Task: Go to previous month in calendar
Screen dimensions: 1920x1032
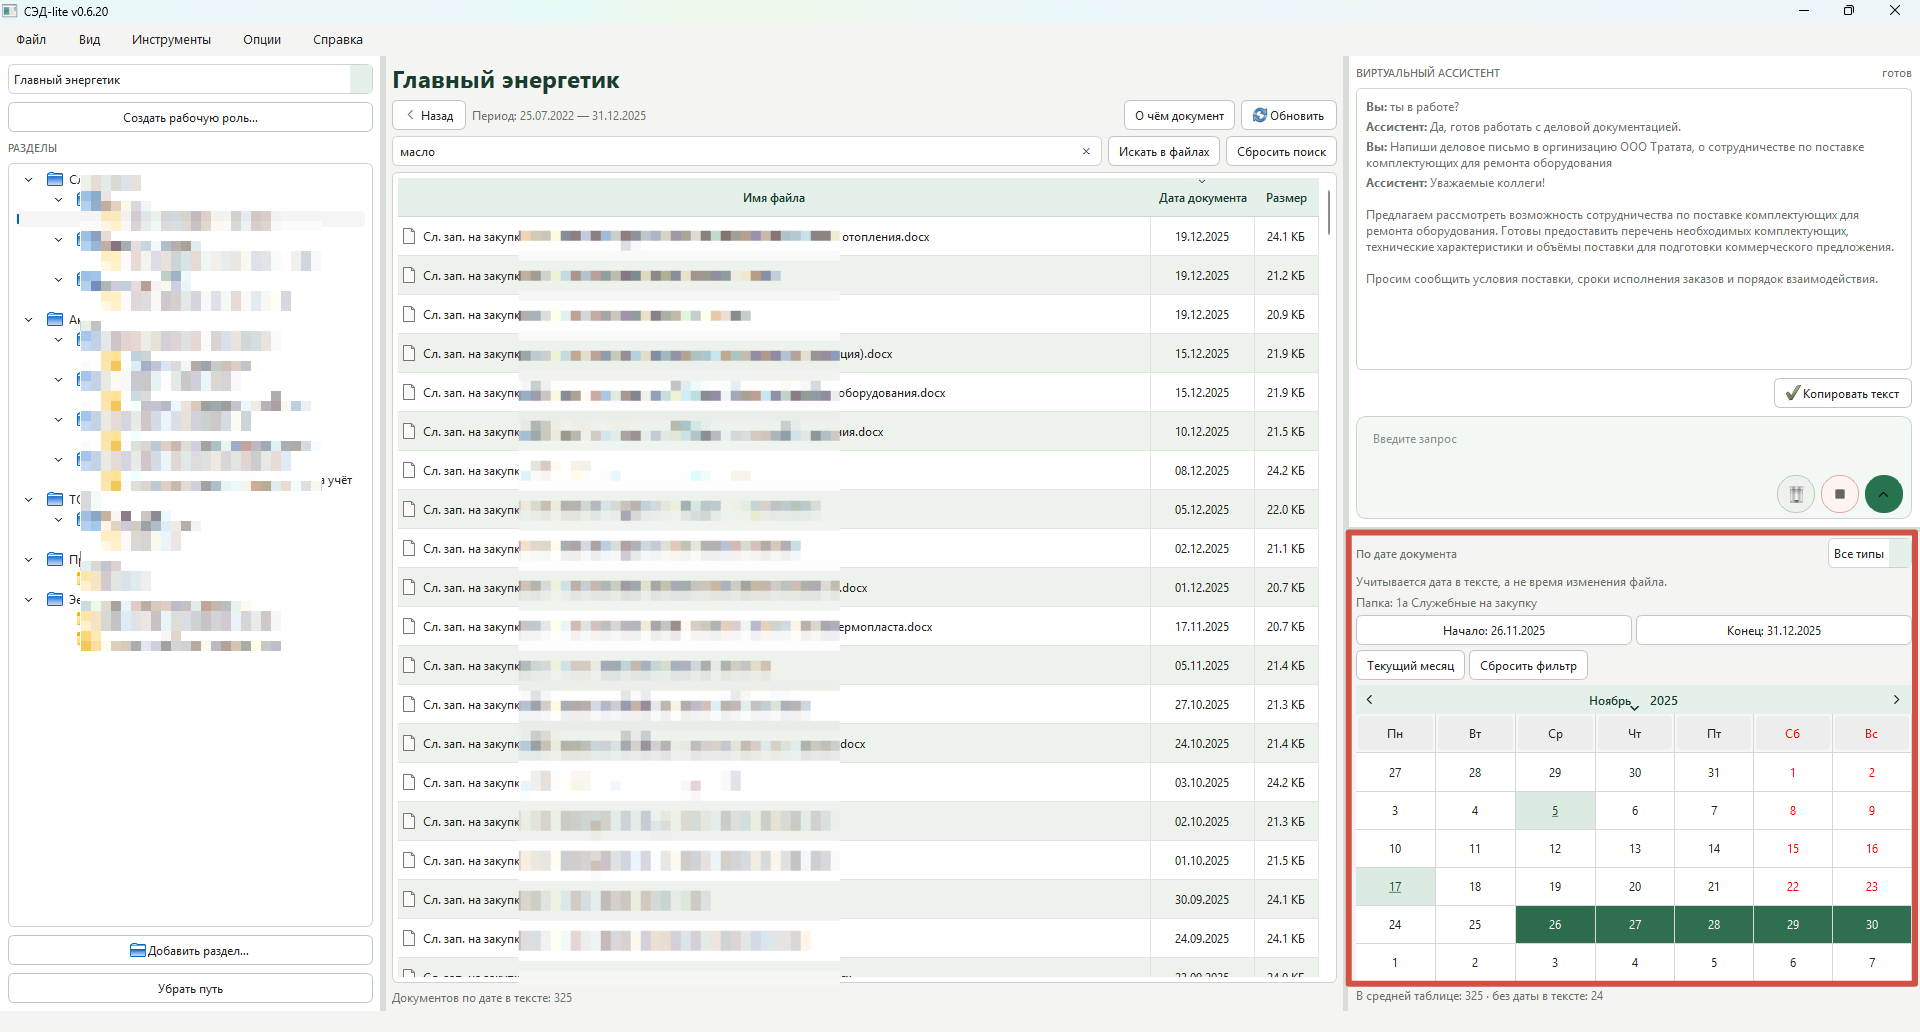Action: [1370, 700]
